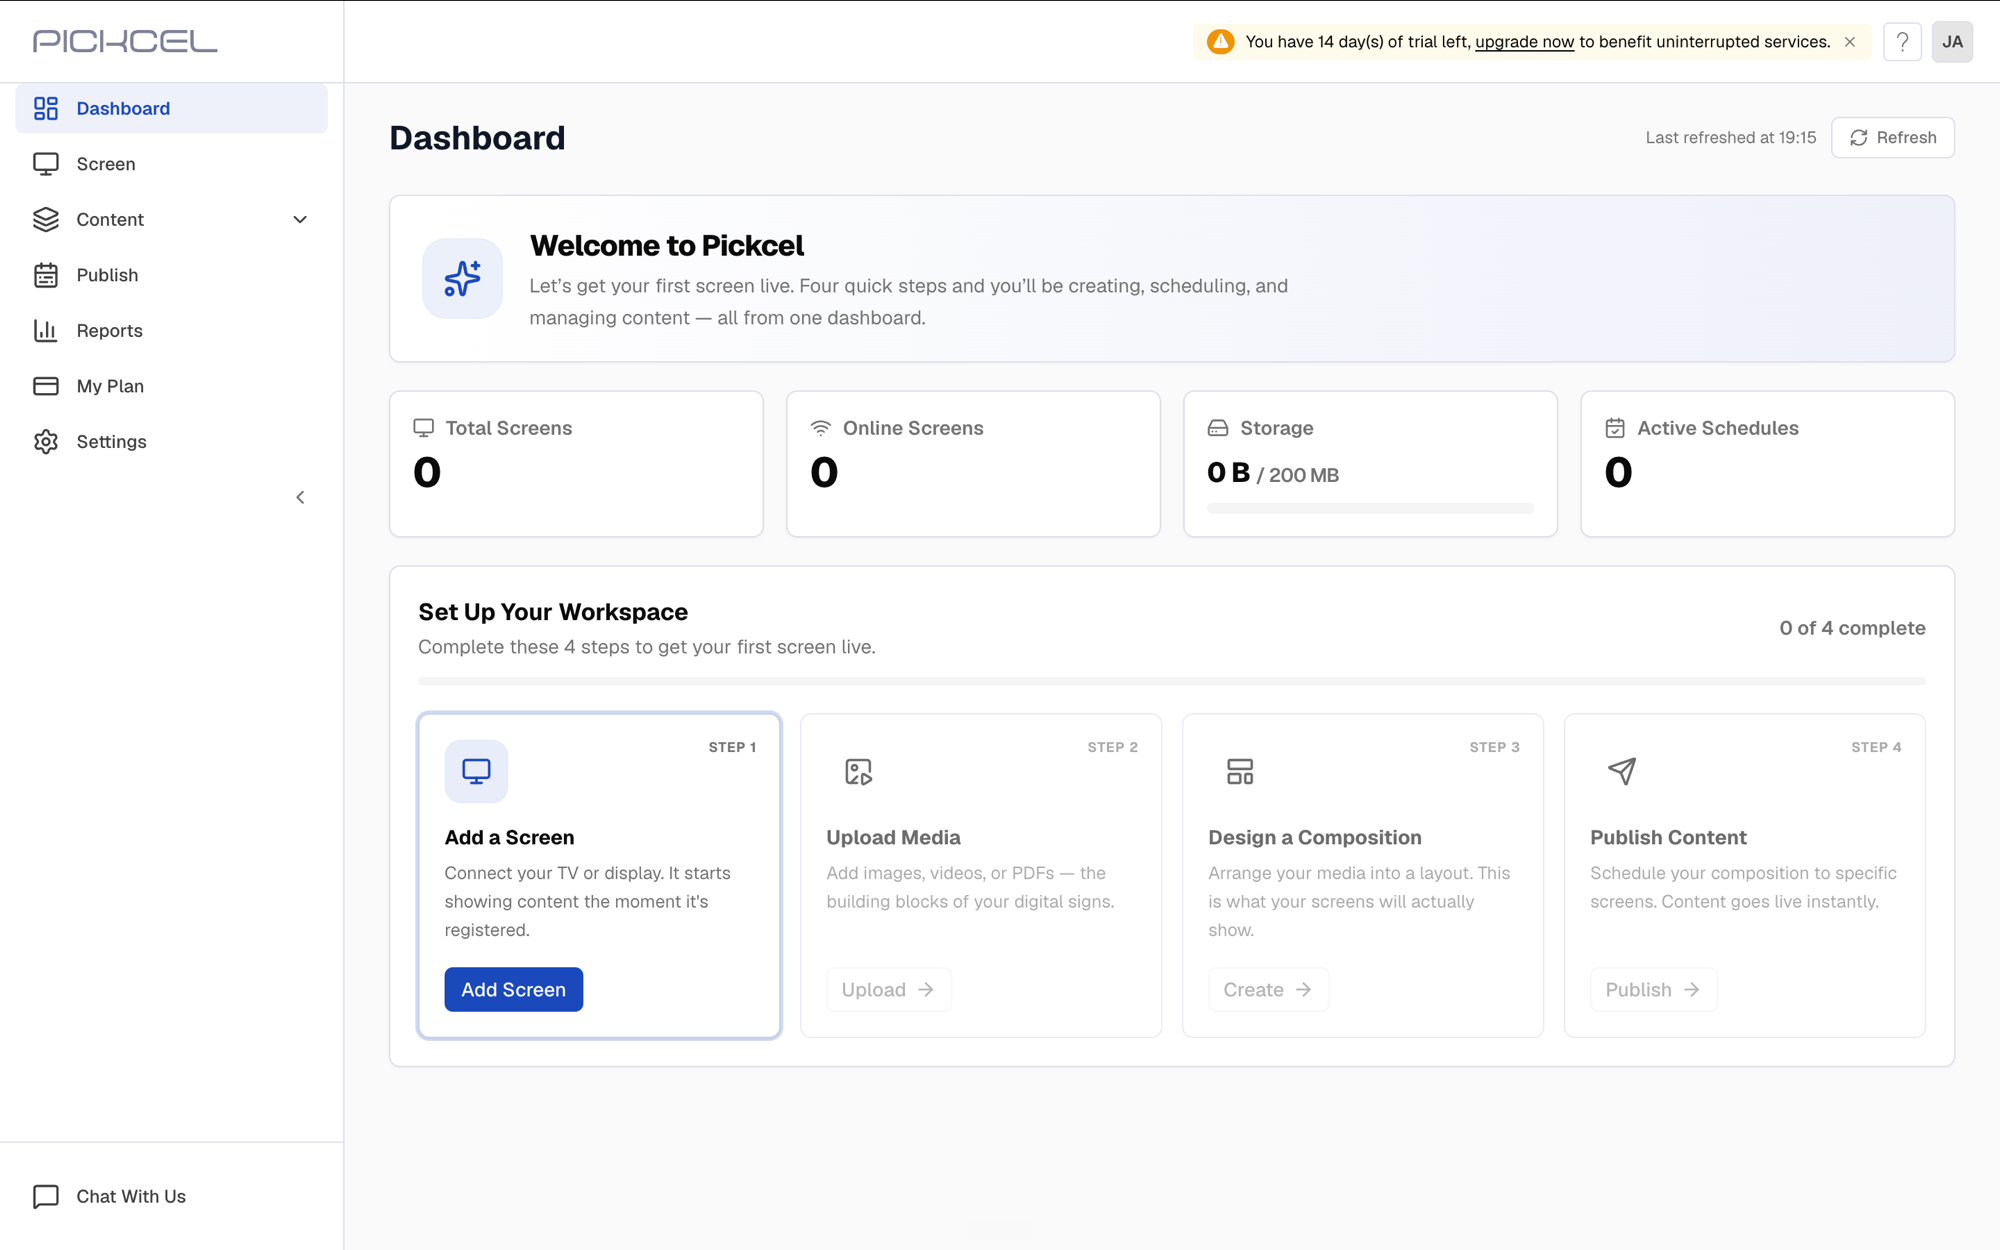Click the Publish Content step title

coord(1668,838)
